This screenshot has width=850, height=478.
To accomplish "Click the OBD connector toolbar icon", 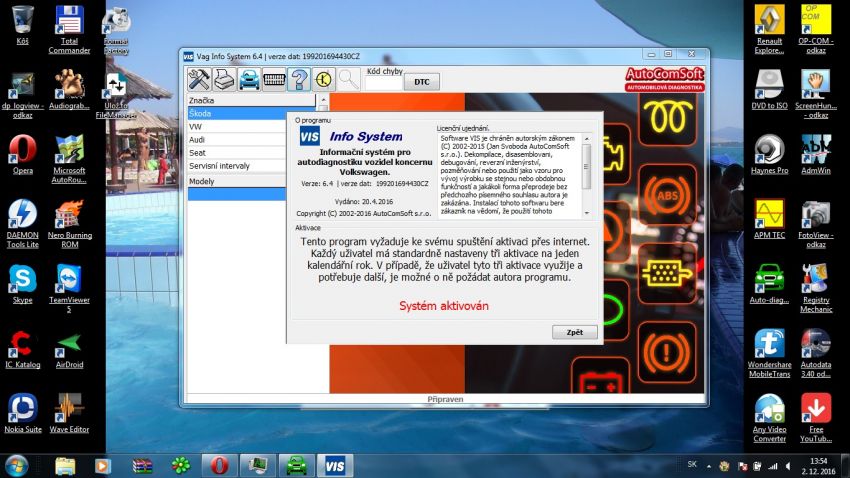I will point(273,80).
